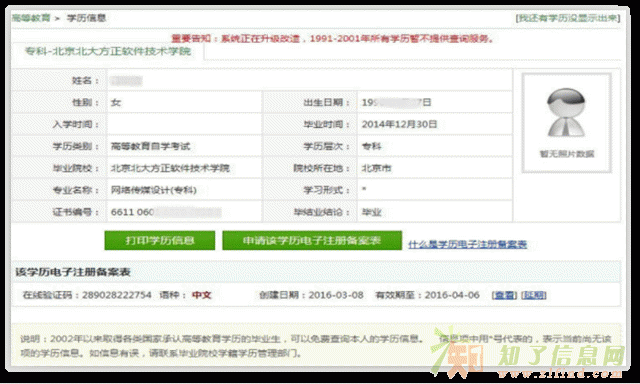640x384 pixels.
Task: Click the 出生日期 field label
Action: click(x=326, y=102)
